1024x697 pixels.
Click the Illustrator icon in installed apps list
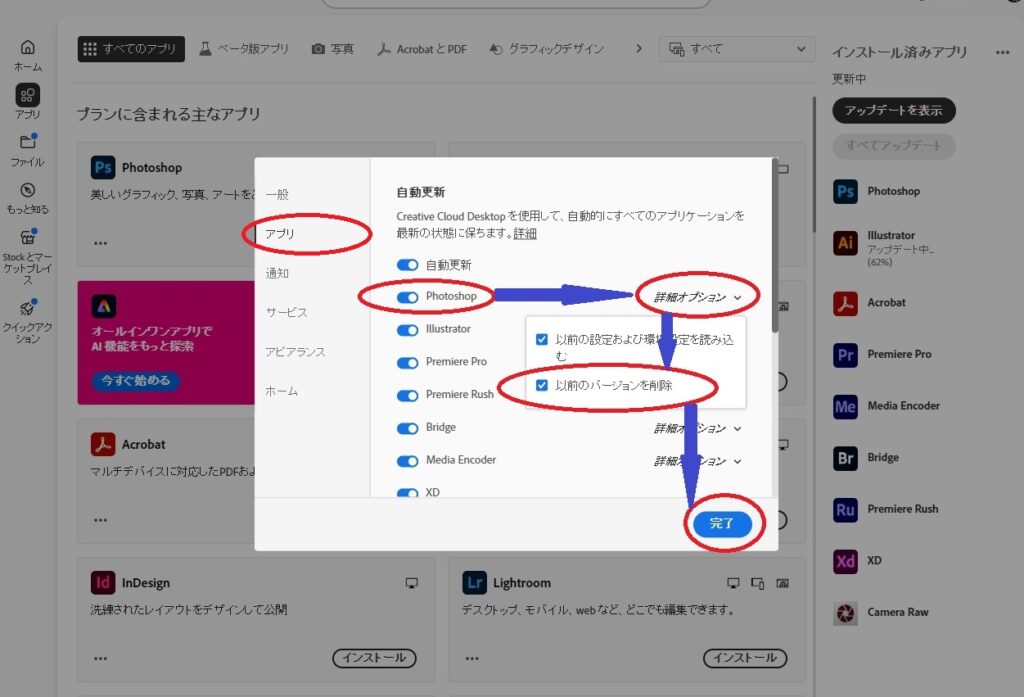click(845, 243)
